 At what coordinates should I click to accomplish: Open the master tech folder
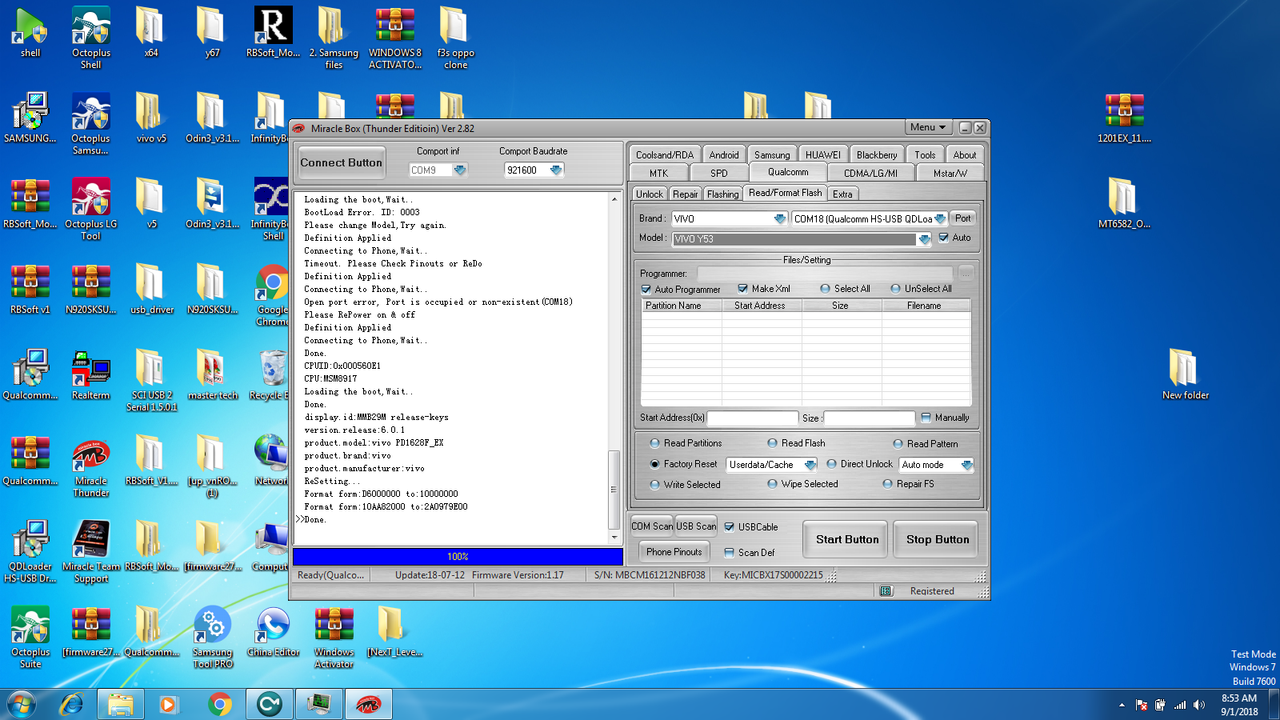(213, 375)
